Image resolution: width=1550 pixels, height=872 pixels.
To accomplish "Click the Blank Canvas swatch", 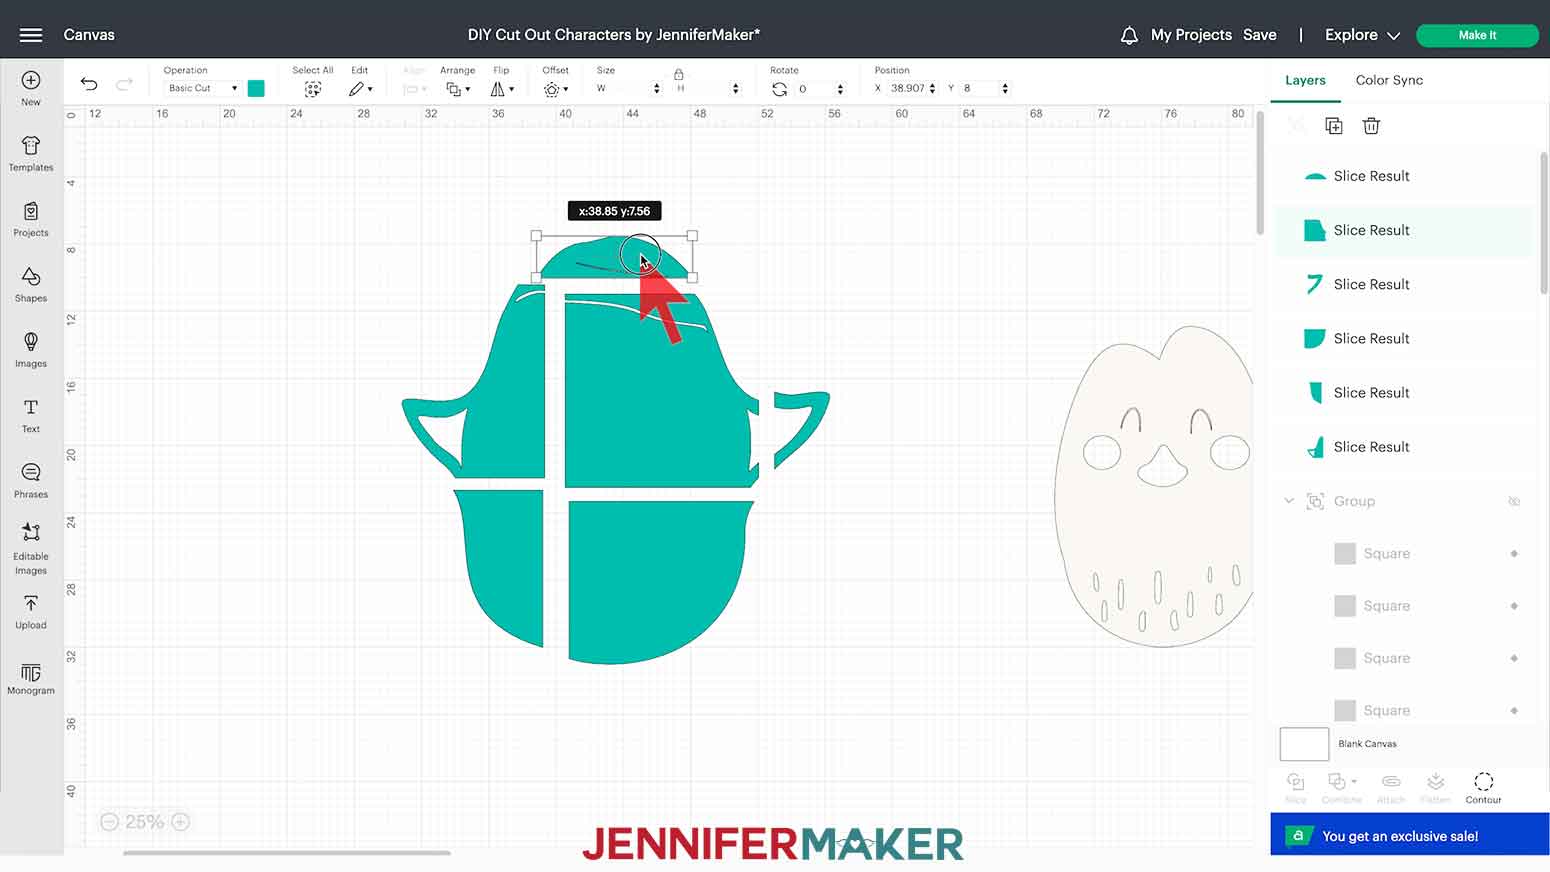I will (x=1304, y=744).
